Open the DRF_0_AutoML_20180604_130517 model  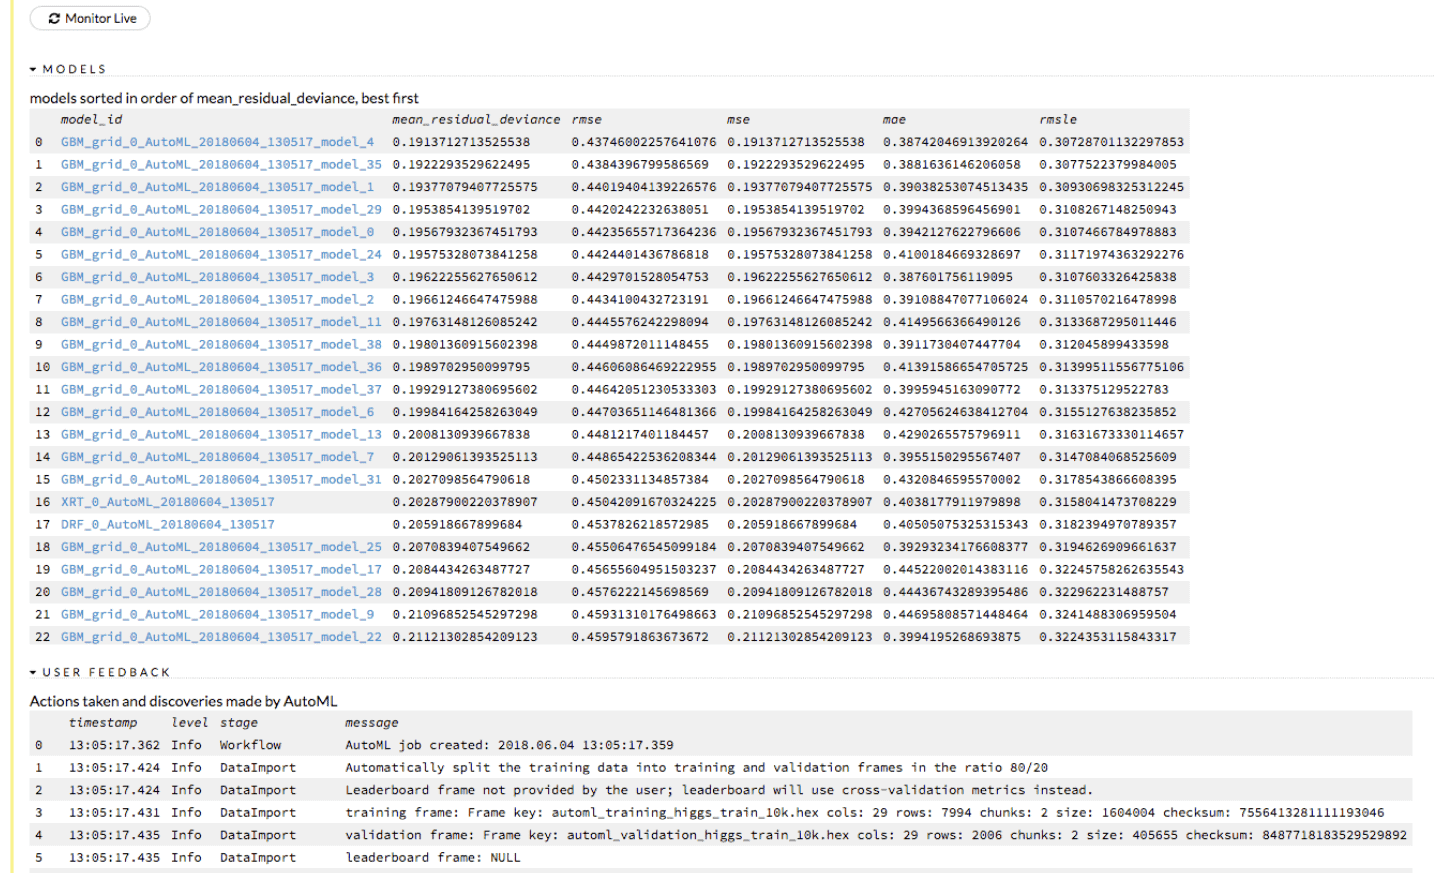167,524
